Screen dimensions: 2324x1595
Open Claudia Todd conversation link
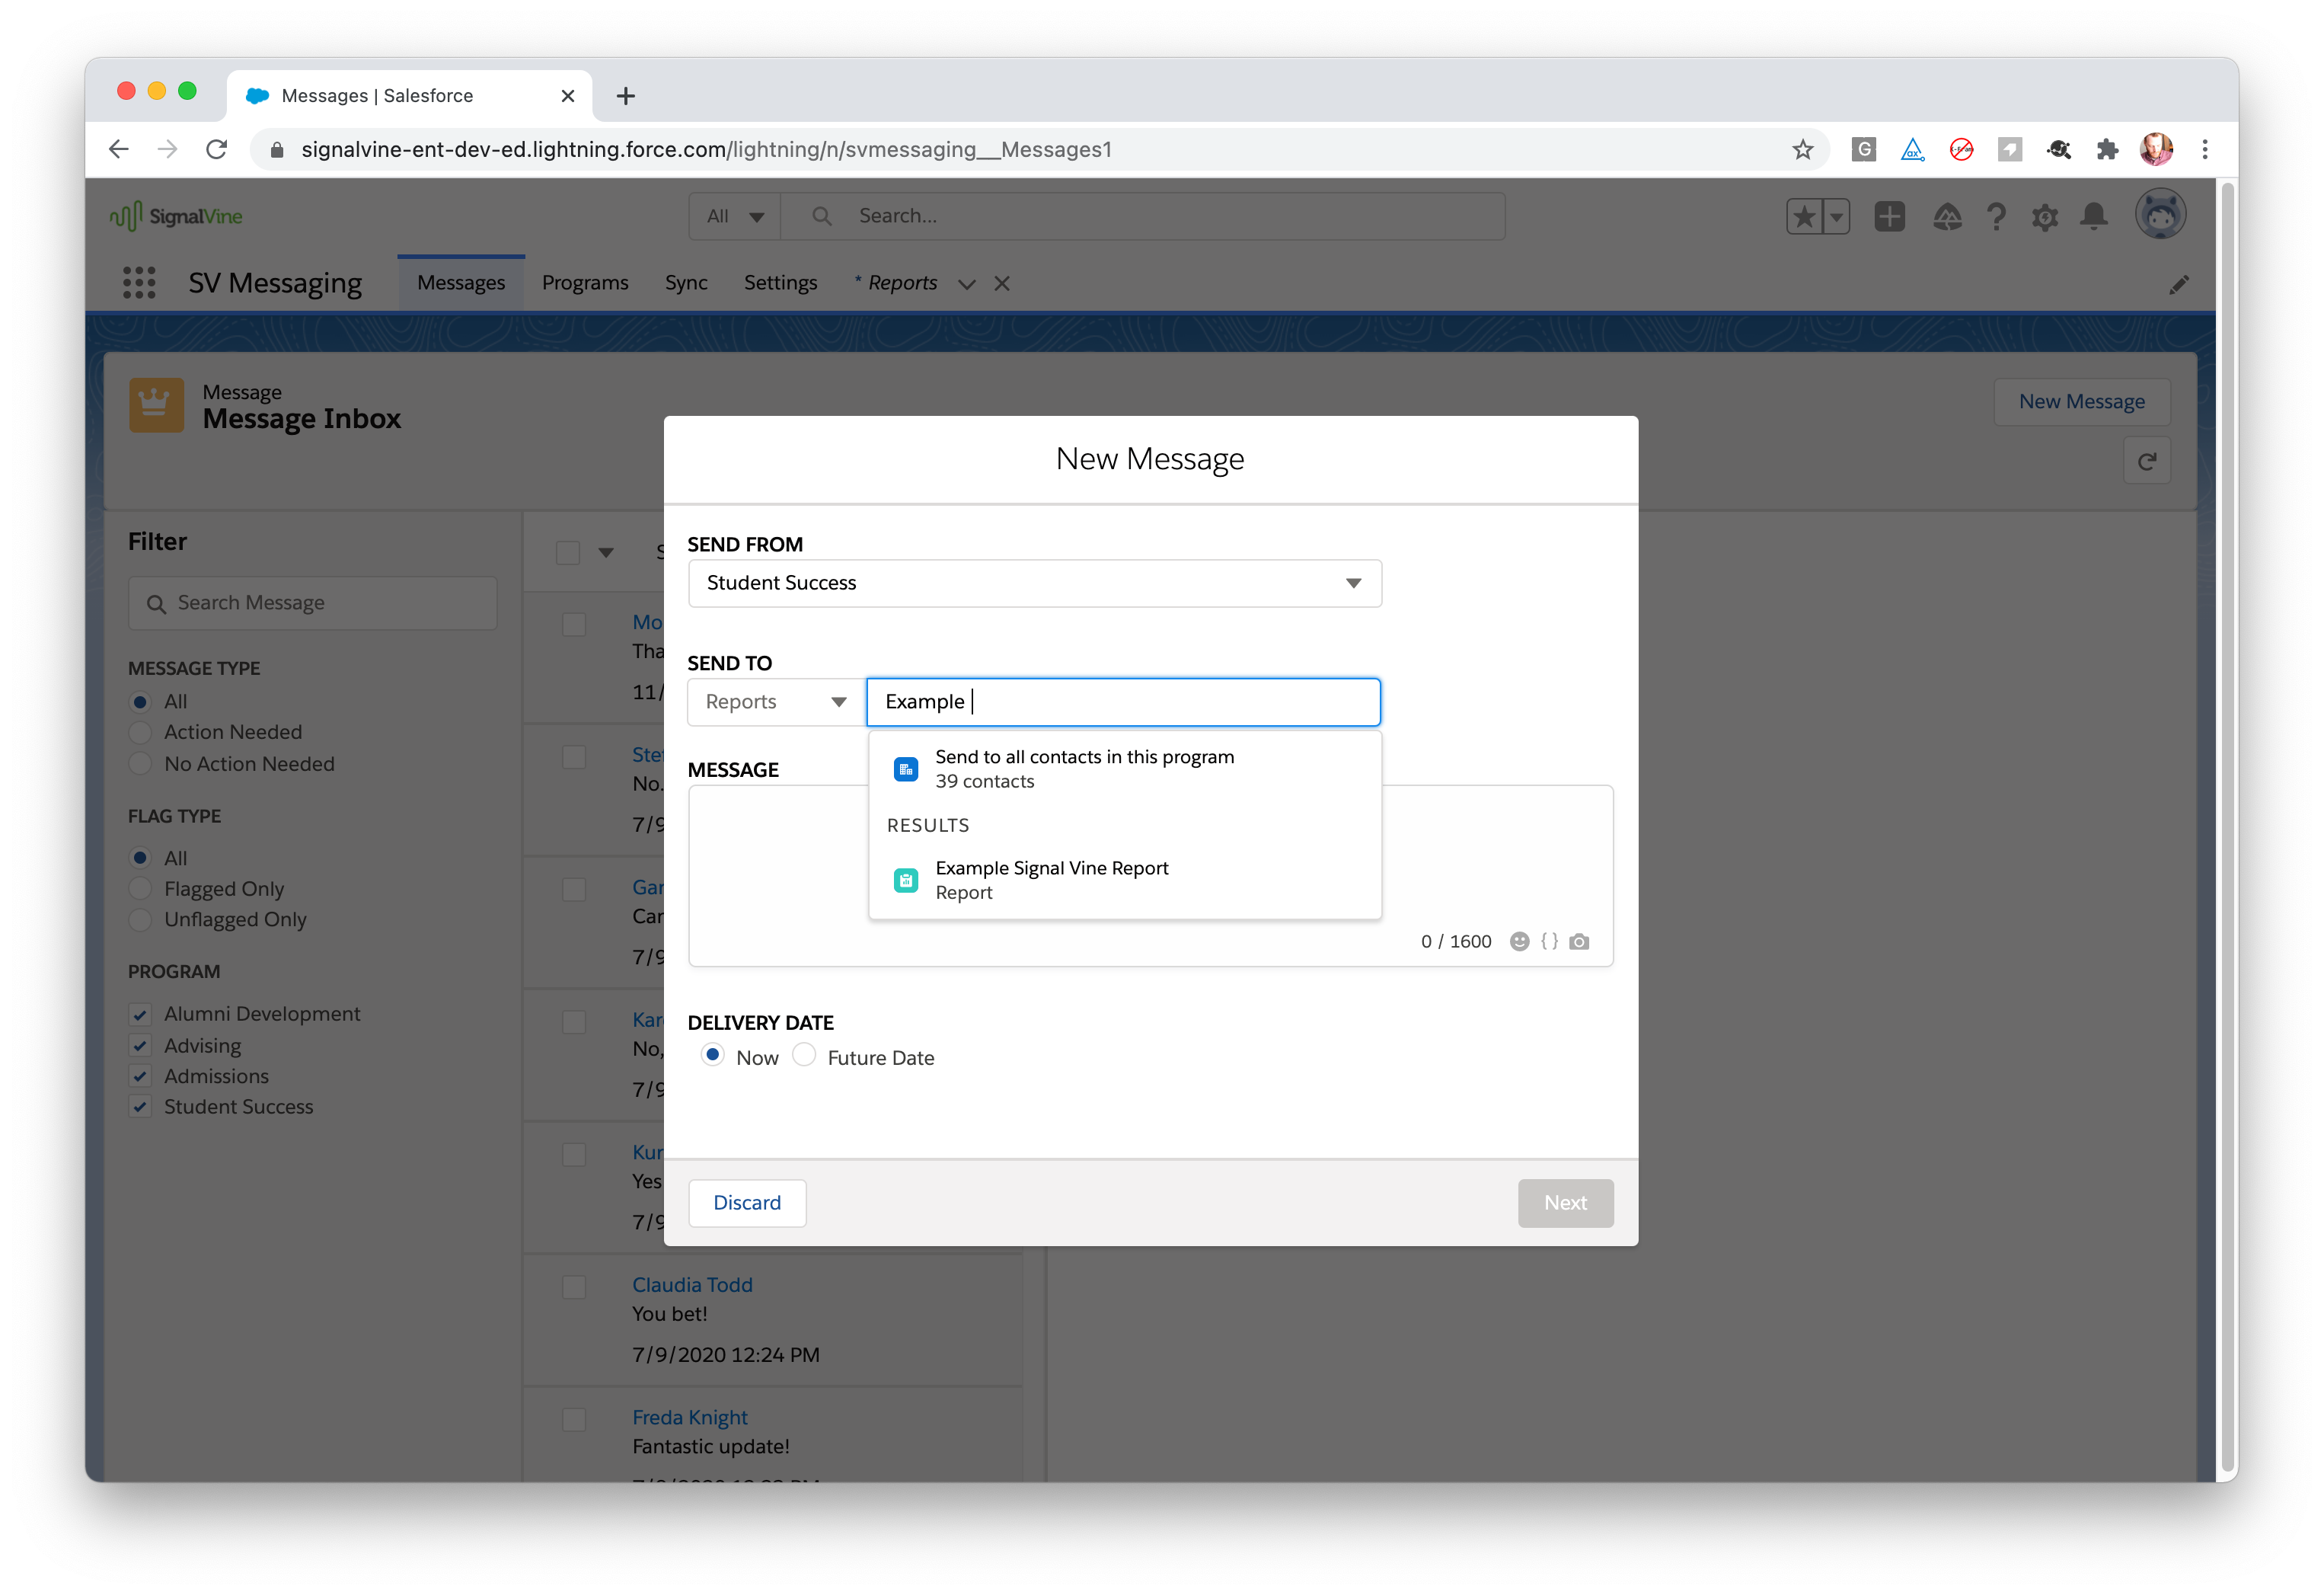pyautogui.click(x=692, y=1285)
